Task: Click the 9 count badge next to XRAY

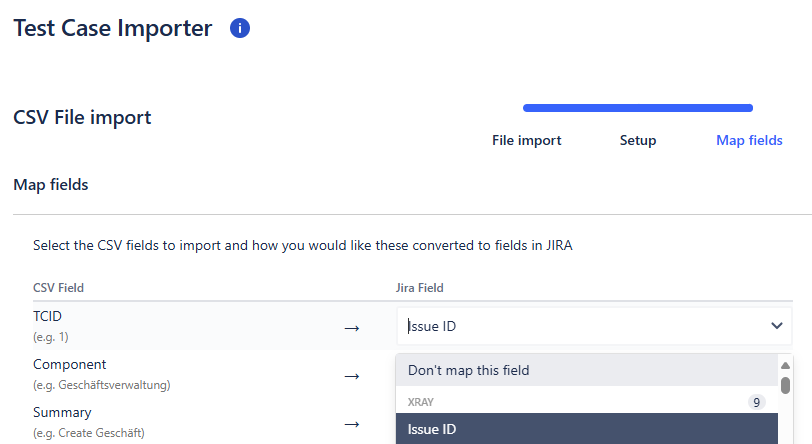Action: pyautogui.click(x=757, y=402)
